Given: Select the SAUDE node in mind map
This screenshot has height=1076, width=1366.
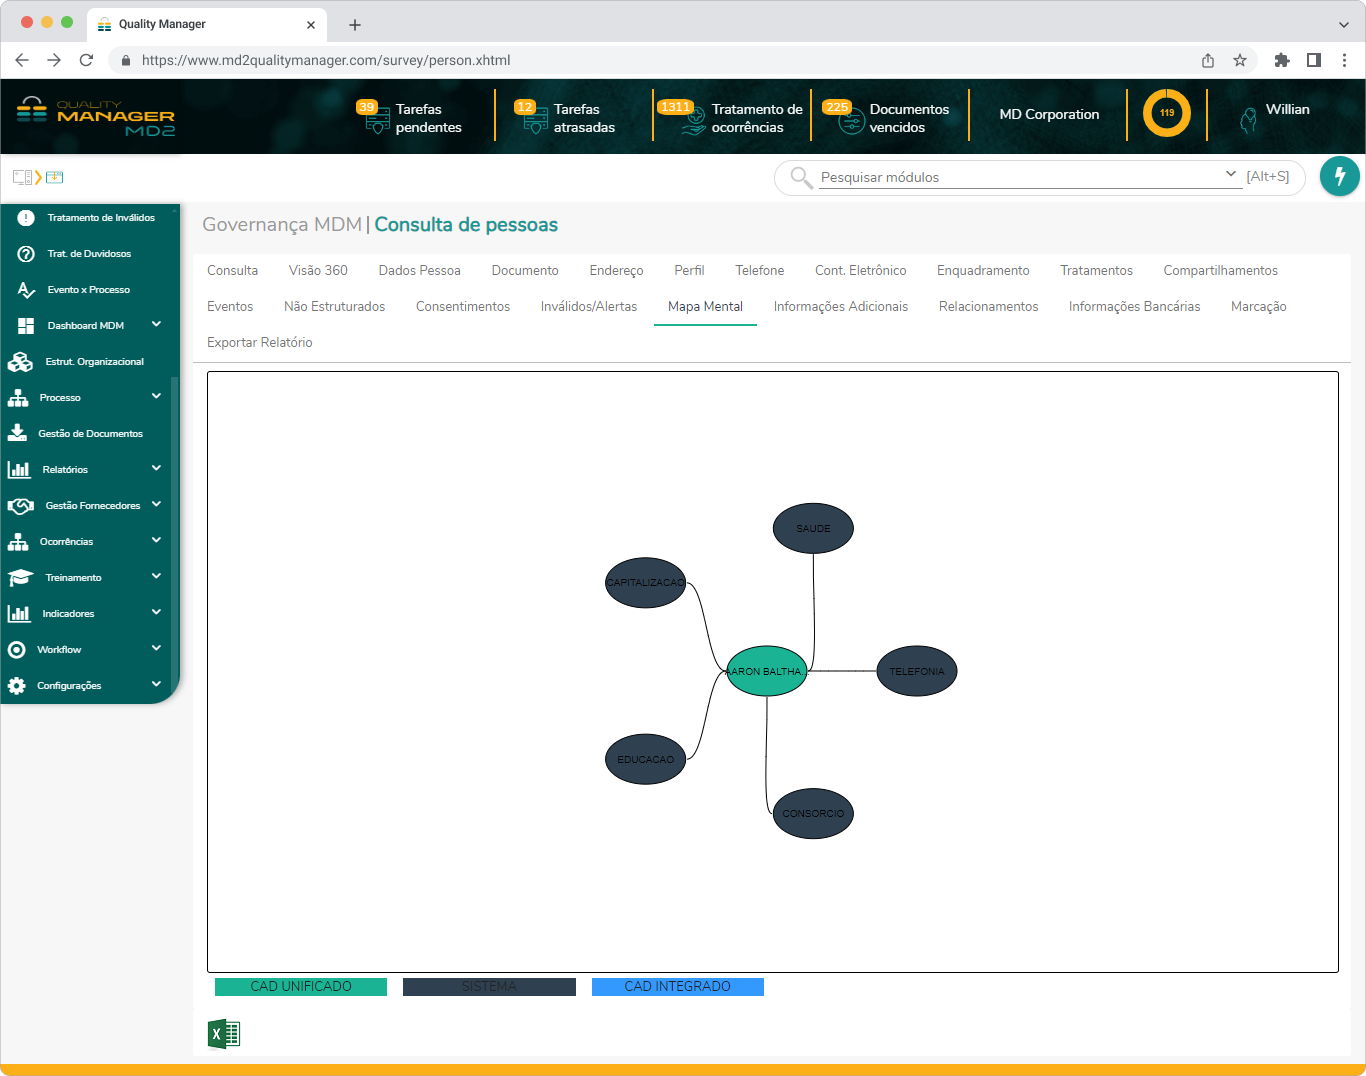Looking at the screenshot, I should coord(813,528).
